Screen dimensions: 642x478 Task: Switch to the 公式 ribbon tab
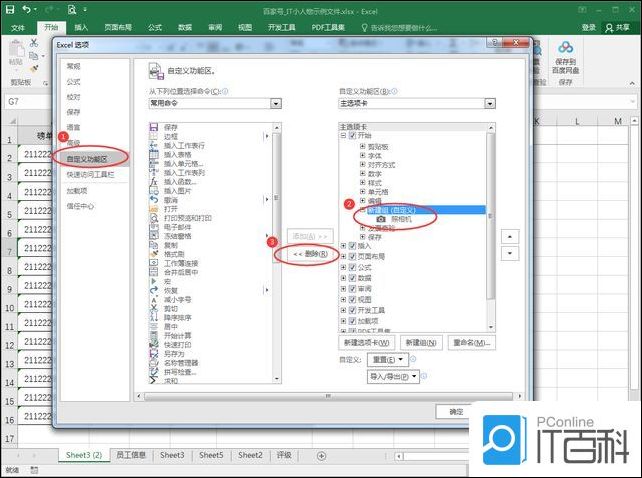[x=155, y=27]
